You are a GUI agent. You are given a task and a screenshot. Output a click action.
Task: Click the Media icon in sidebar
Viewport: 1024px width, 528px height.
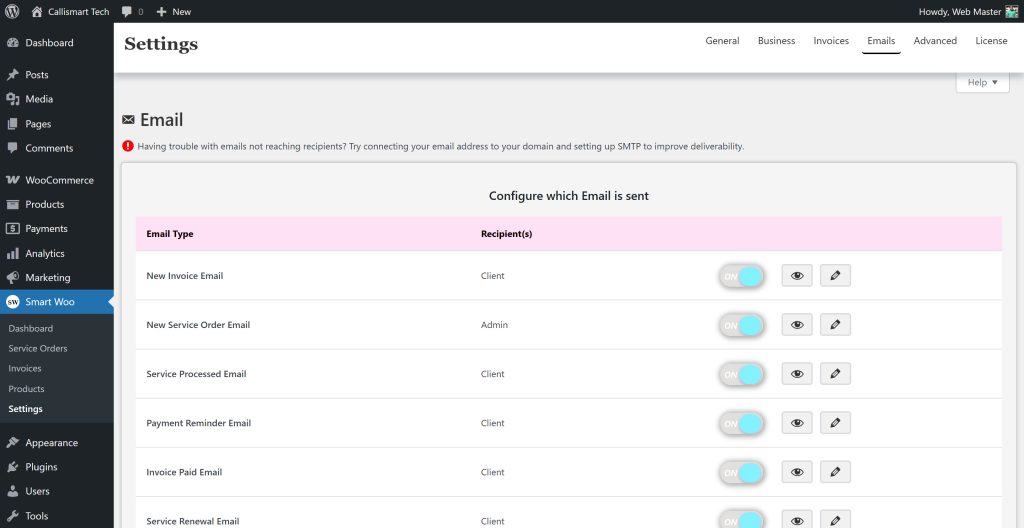tap(12, 99)
